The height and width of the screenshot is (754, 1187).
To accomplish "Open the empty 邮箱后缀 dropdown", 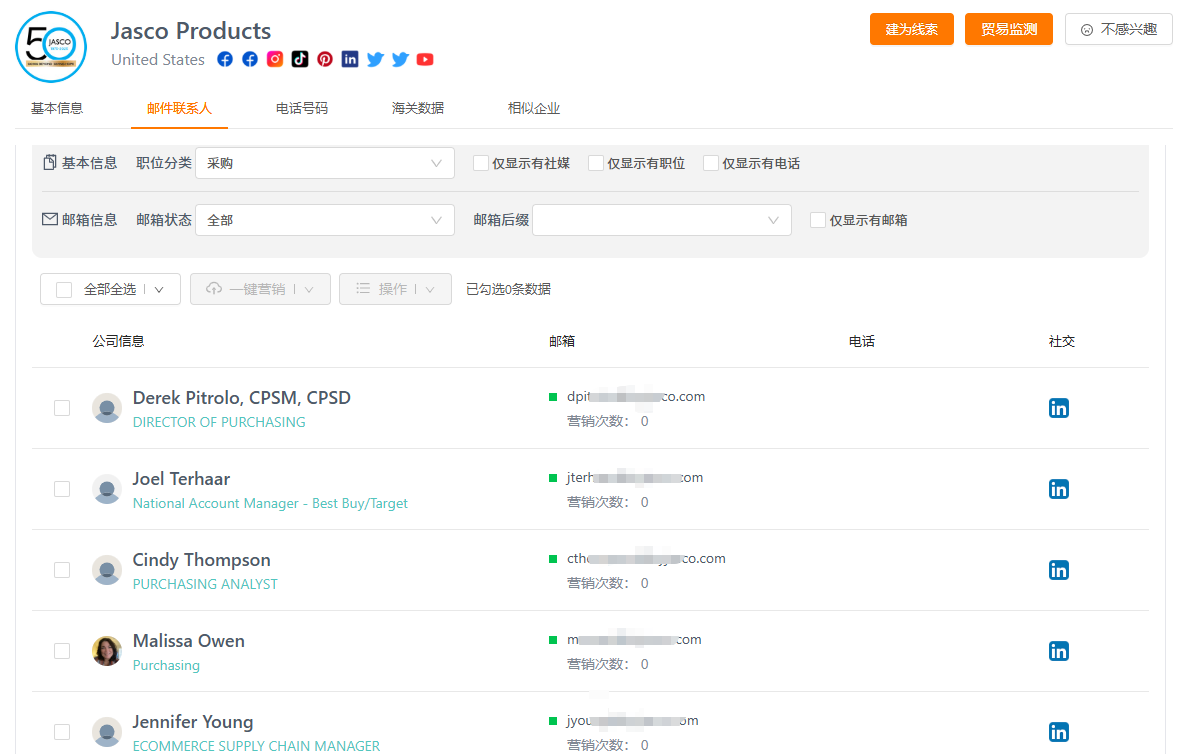I will pos(662,220).
